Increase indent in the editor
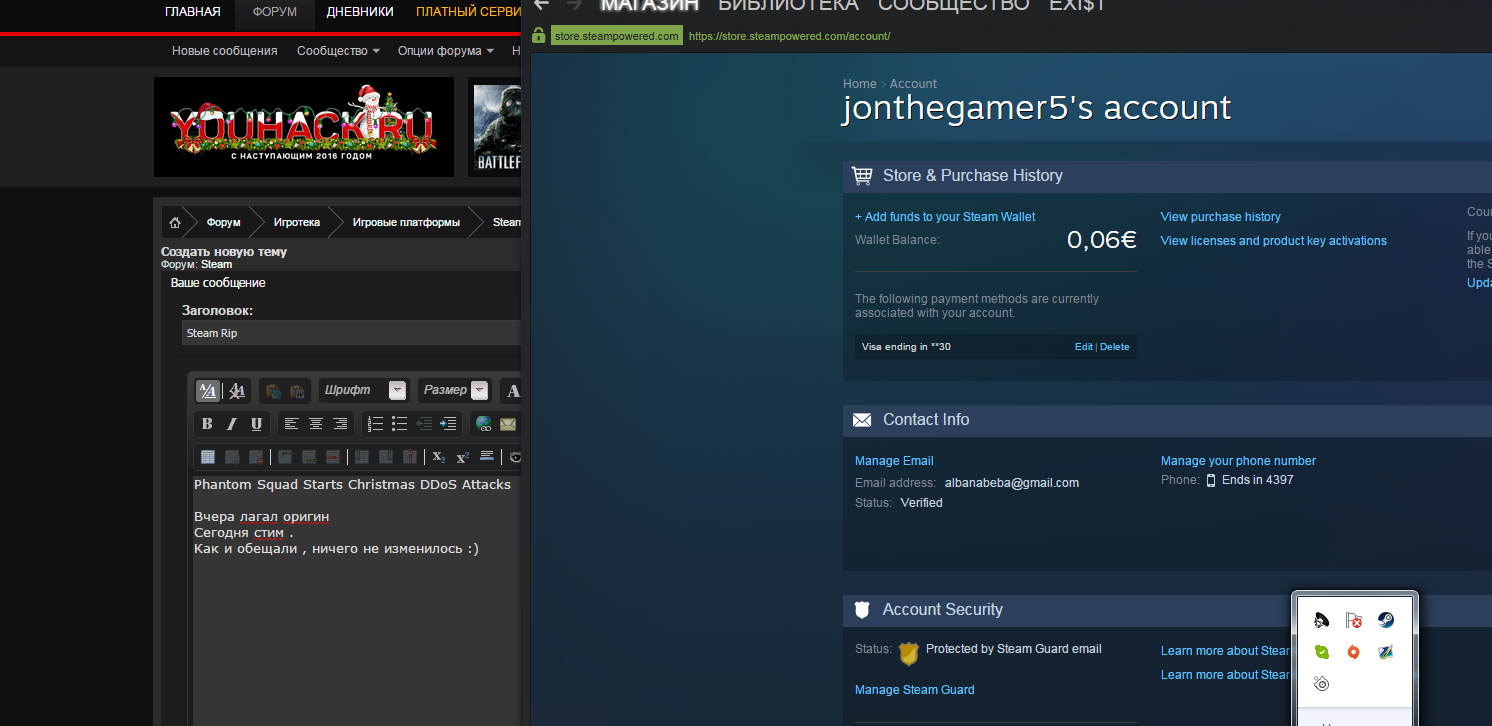The image size is (1492, 726). point(448,424)
